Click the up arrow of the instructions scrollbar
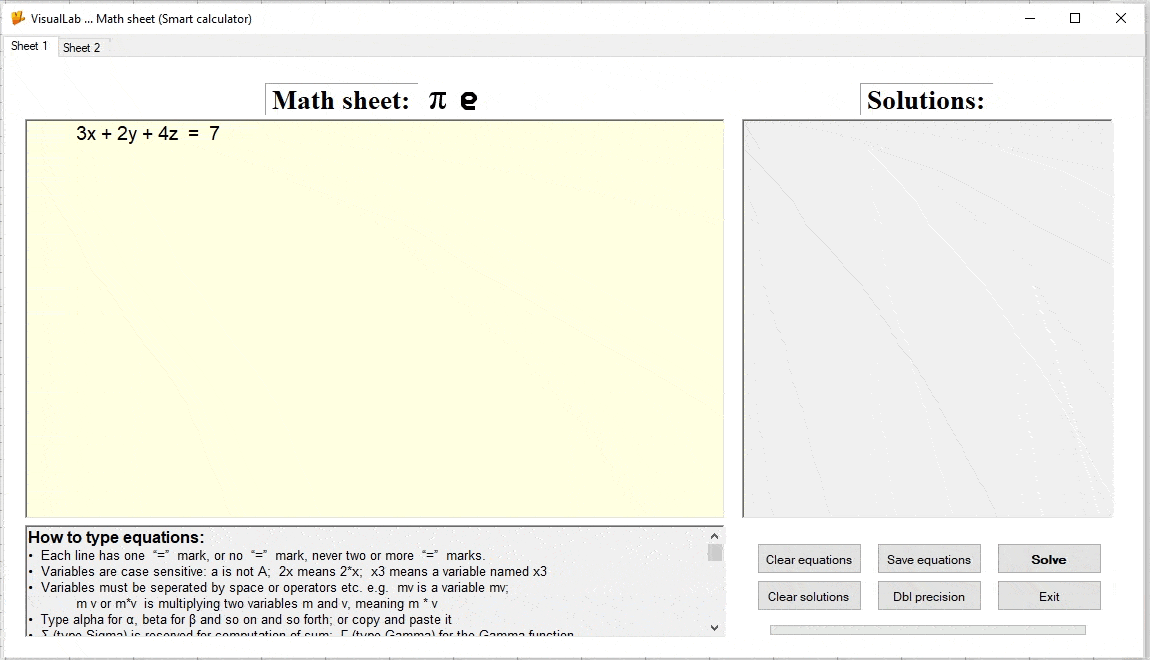Viewport: 1150px width, 660px height. (714, 535)
